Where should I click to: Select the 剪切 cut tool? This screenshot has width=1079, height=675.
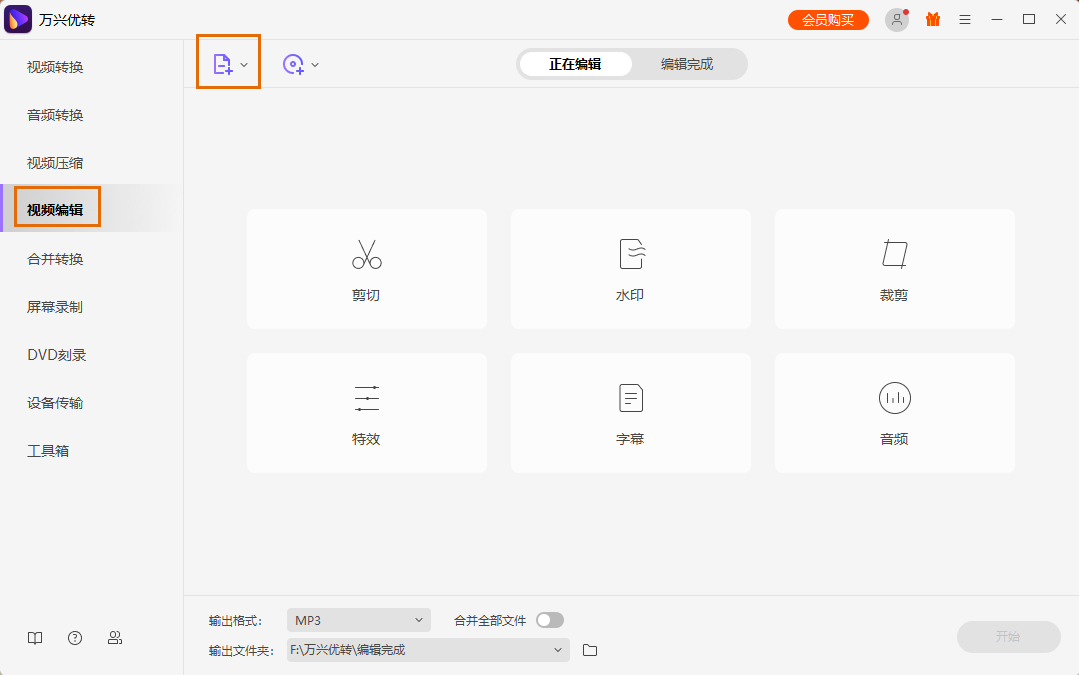click(x=366, y=268)
